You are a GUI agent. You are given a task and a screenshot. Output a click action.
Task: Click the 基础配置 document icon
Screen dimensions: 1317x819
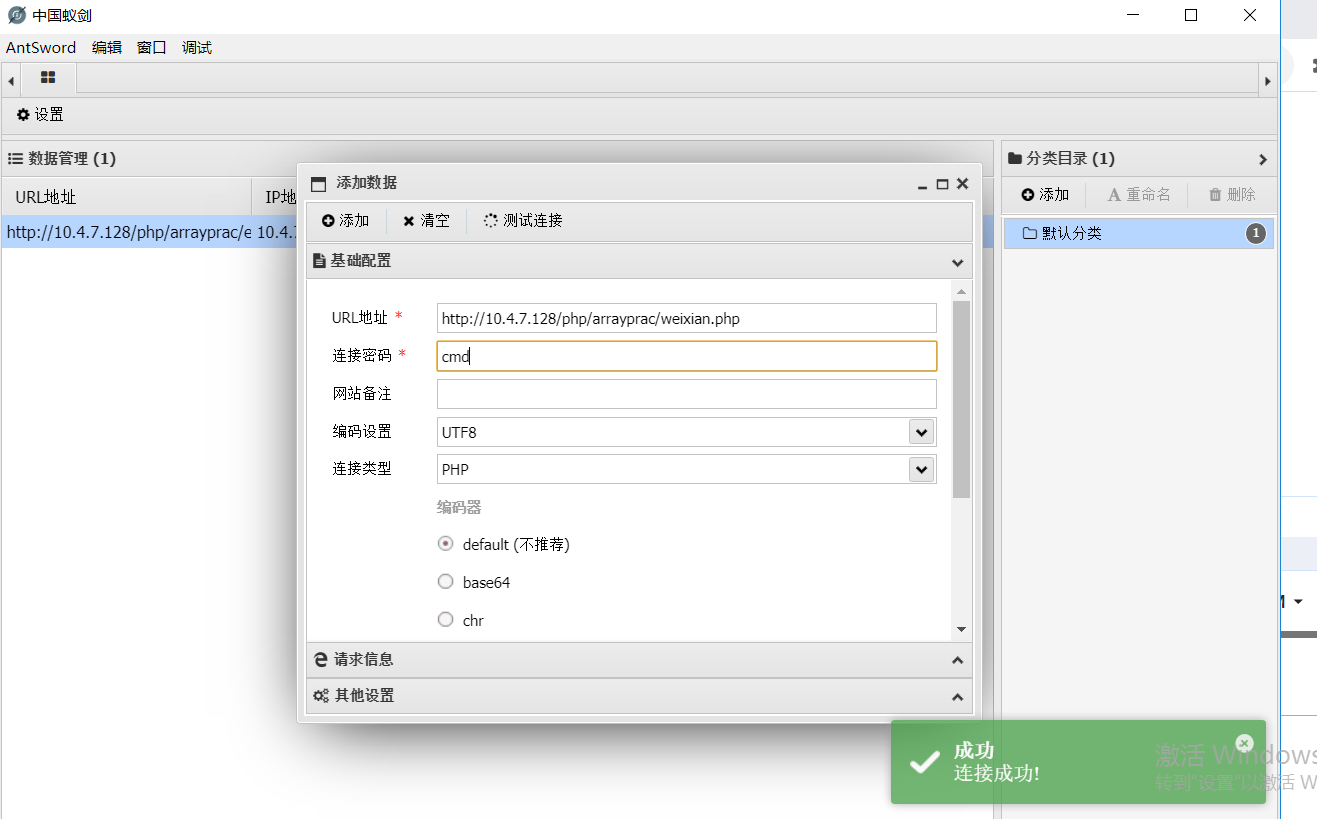click(320, 261)
